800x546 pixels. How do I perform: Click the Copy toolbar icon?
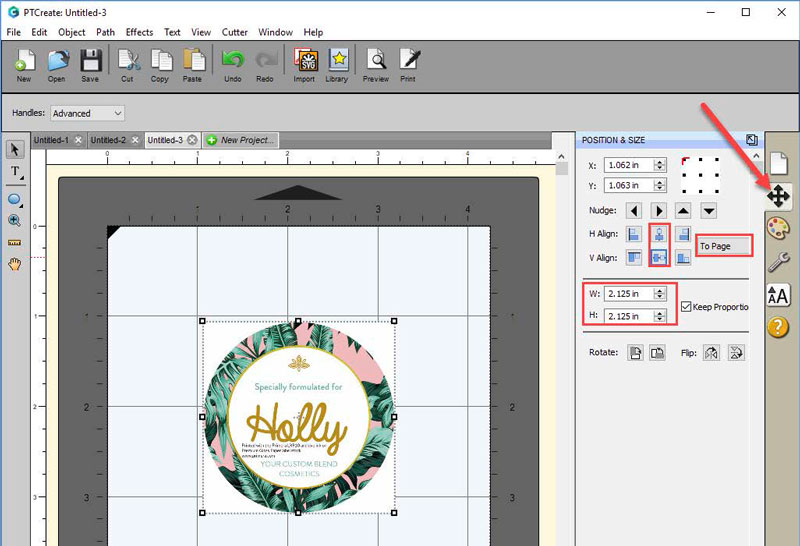(x=160, y=65)
